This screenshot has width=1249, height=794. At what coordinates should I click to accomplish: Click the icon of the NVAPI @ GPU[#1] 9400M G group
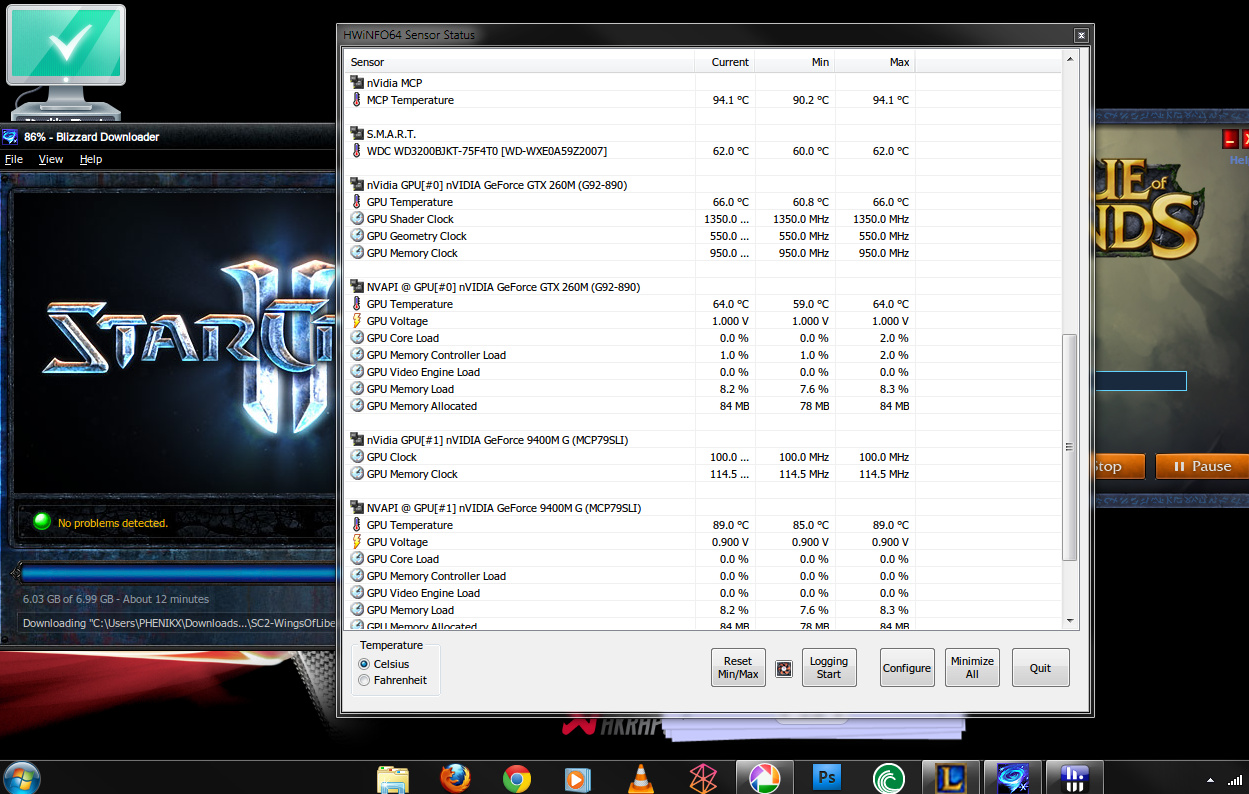pyautogui.click(x=357, y=508)
